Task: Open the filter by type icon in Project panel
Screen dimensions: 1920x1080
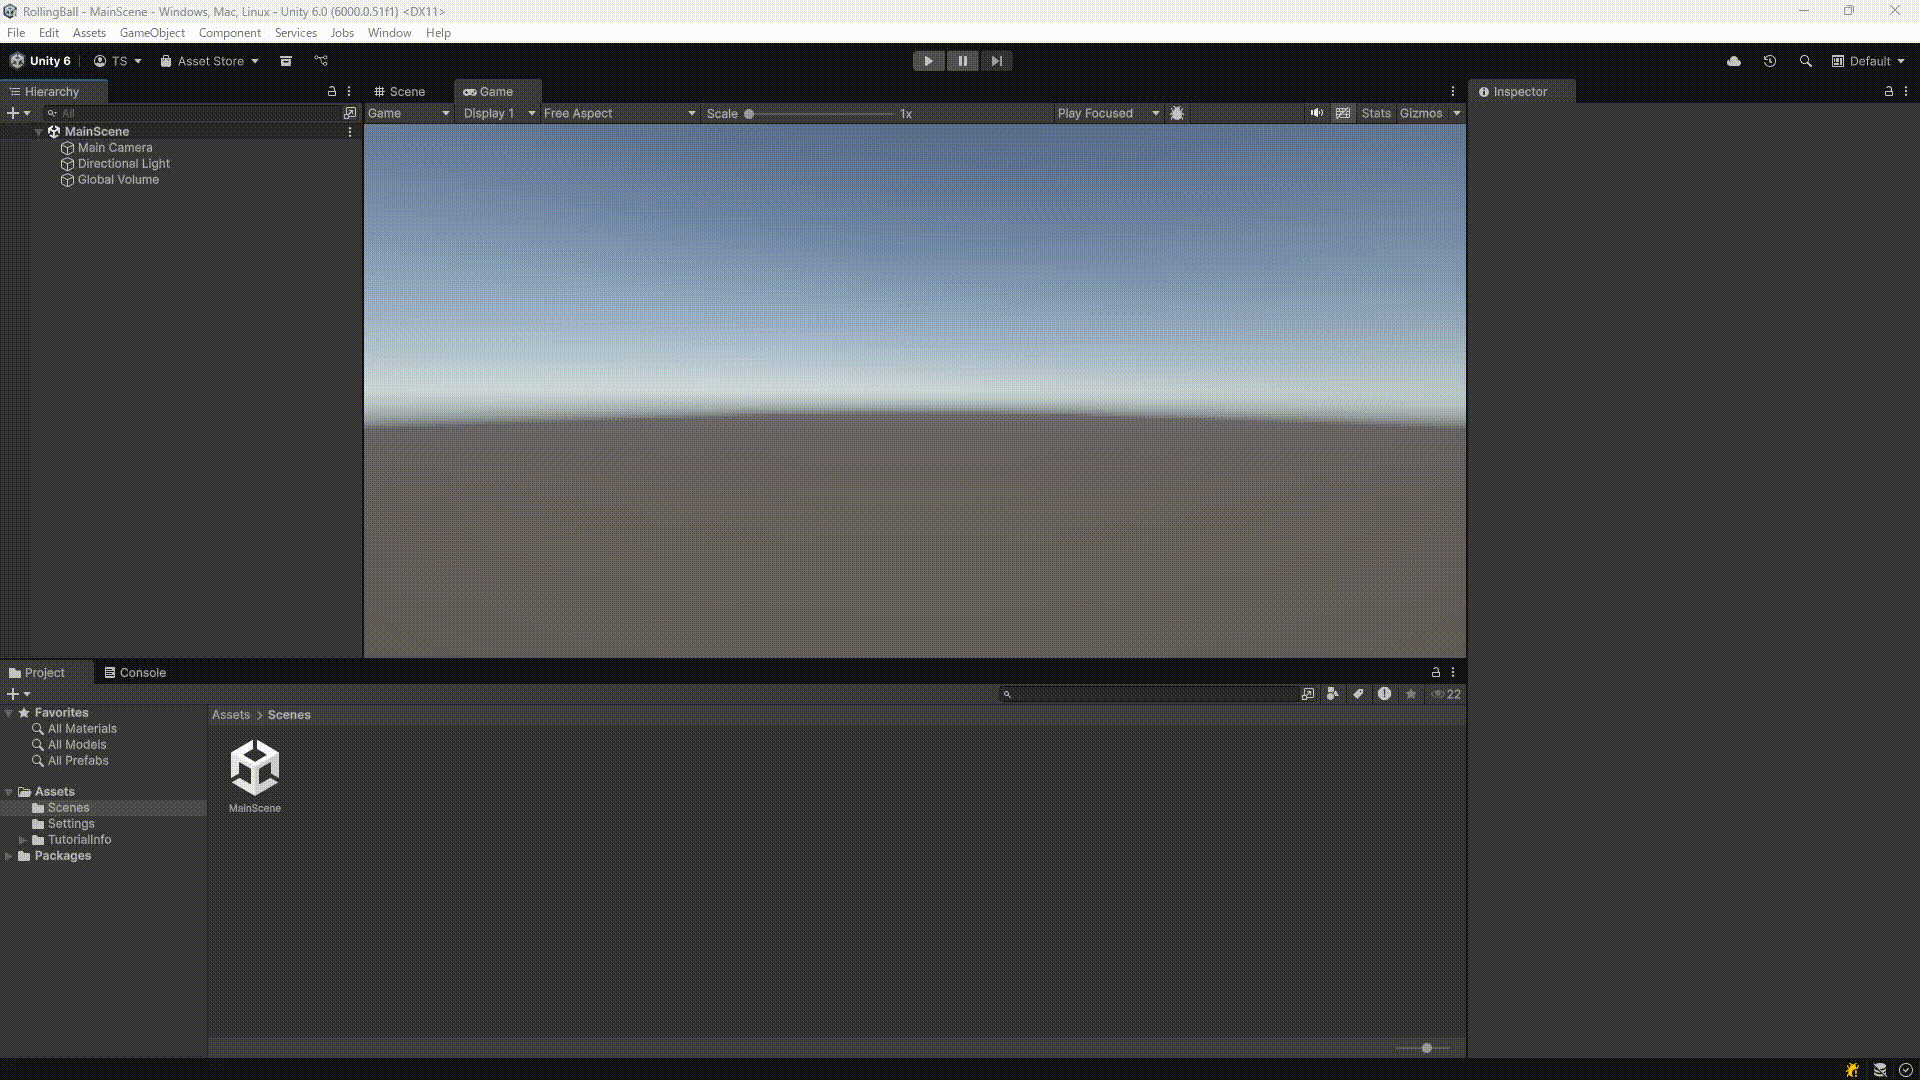Action: click(1331, 693)
